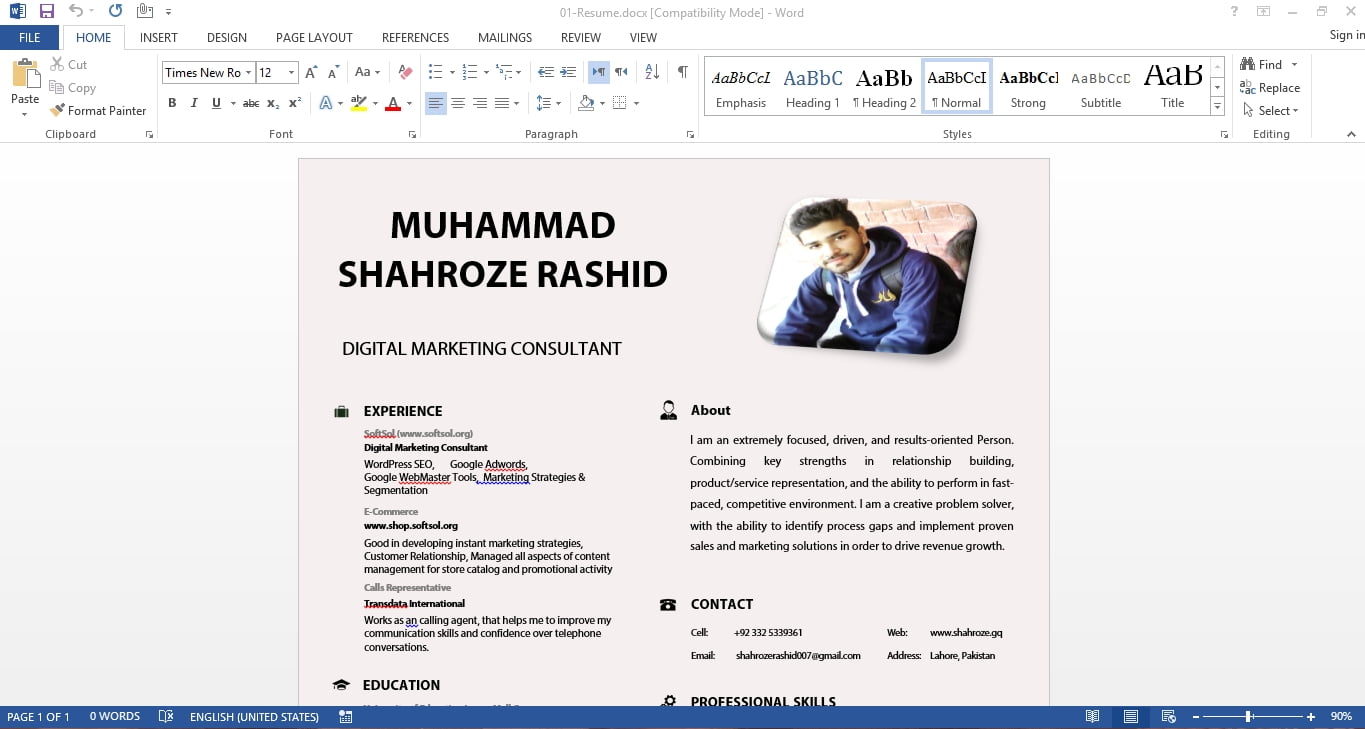Click the Sort paragraph icon
Viewport: 1365px width, 729px height.
(x=652, y=72)
